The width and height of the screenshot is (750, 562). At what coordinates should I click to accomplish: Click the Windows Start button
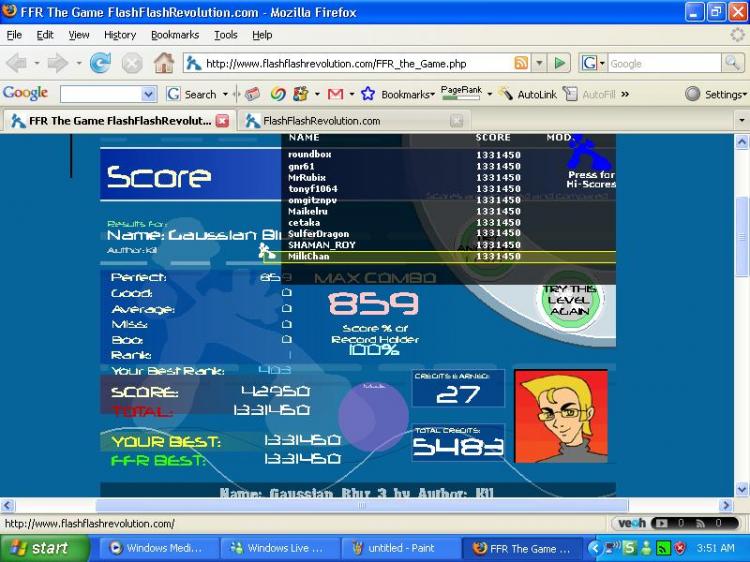[45, 548]
